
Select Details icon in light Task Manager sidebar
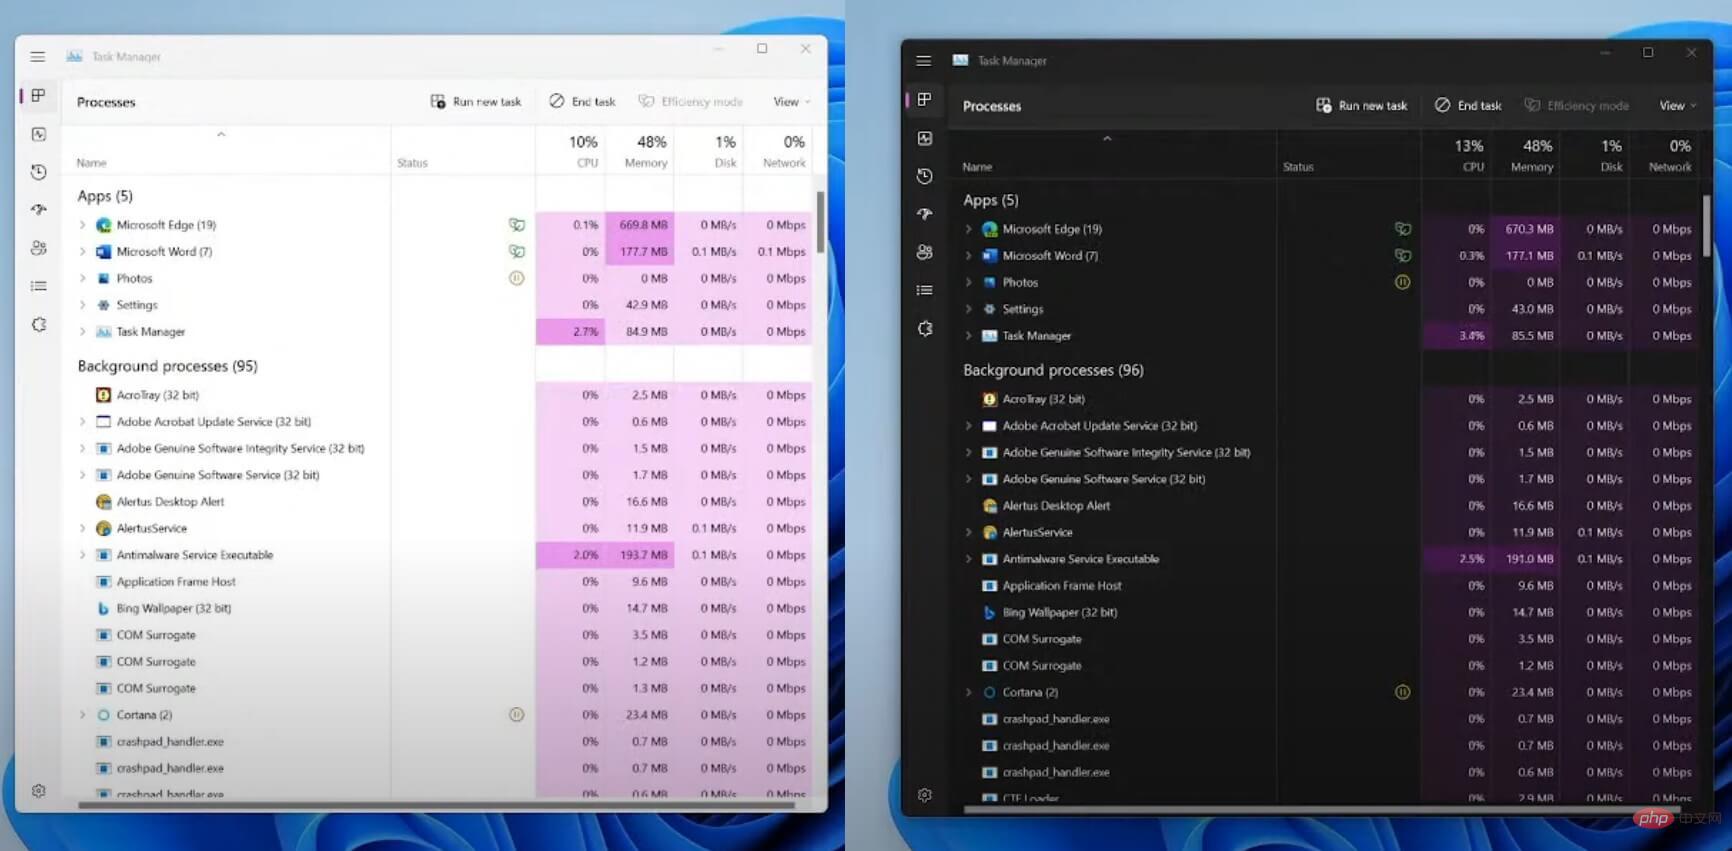pos(38,286)
